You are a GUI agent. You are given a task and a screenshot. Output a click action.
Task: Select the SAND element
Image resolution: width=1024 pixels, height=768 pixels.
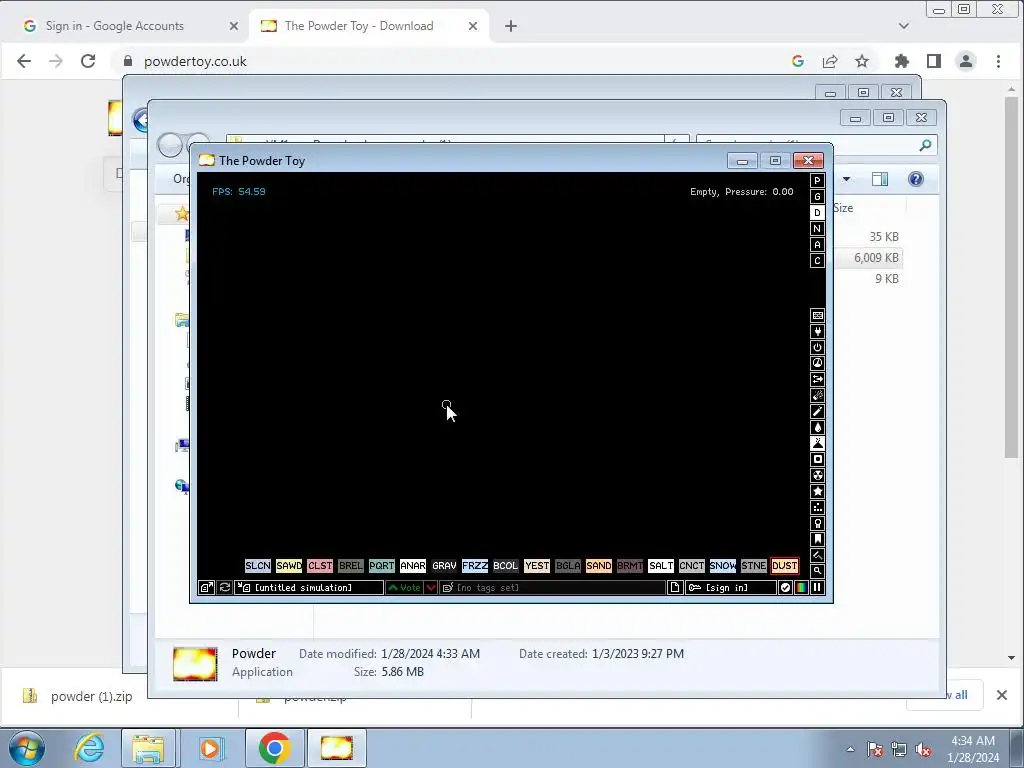598,566
